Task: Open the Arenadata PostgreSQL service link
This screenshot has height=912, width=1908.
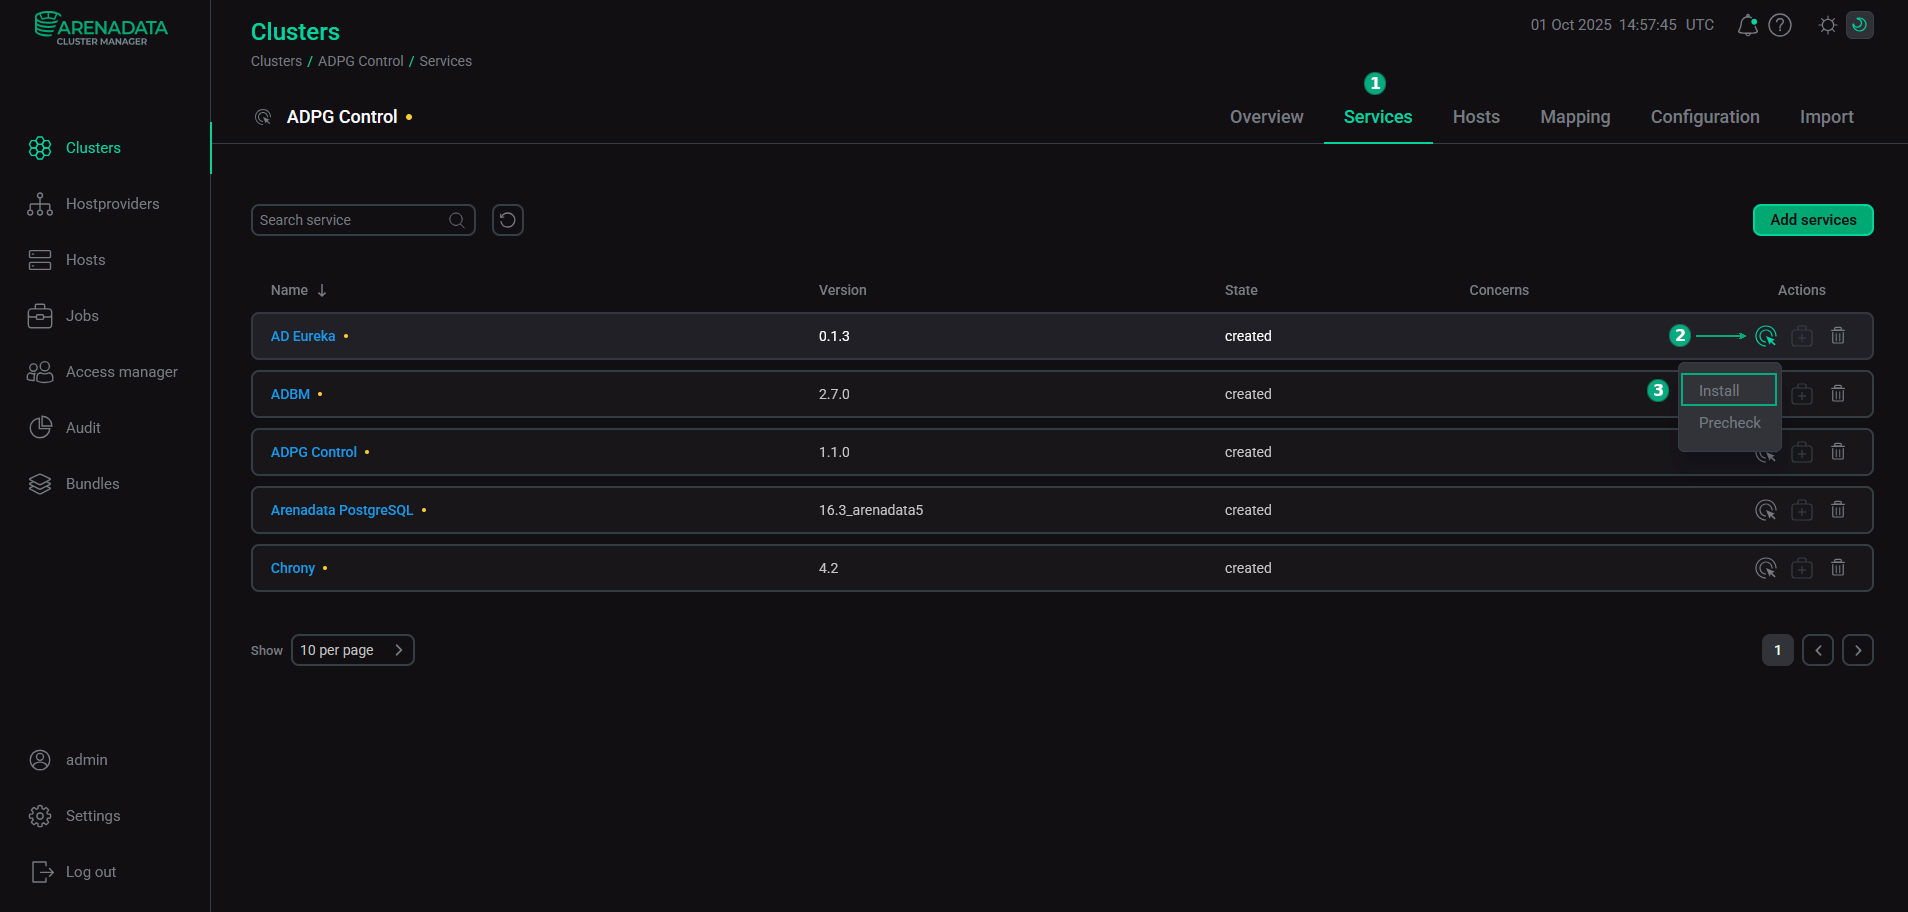Action: tap(341, 510)
